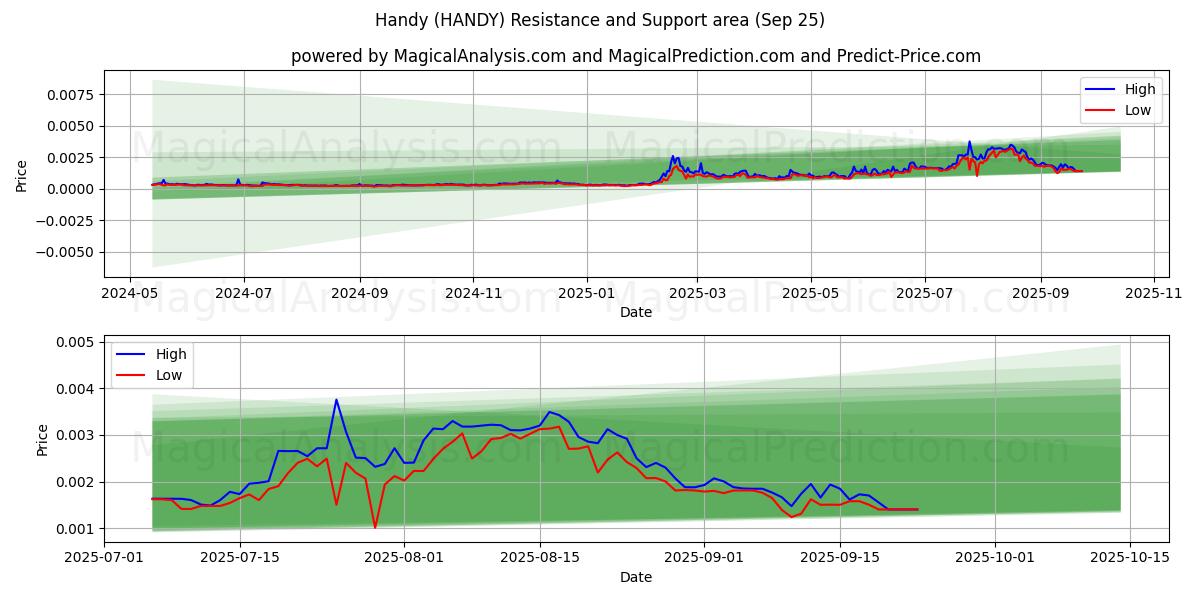Screen dimensions: 1200x600
Task: Click the blue High line swatch in bottom legend
Action: 131,355
